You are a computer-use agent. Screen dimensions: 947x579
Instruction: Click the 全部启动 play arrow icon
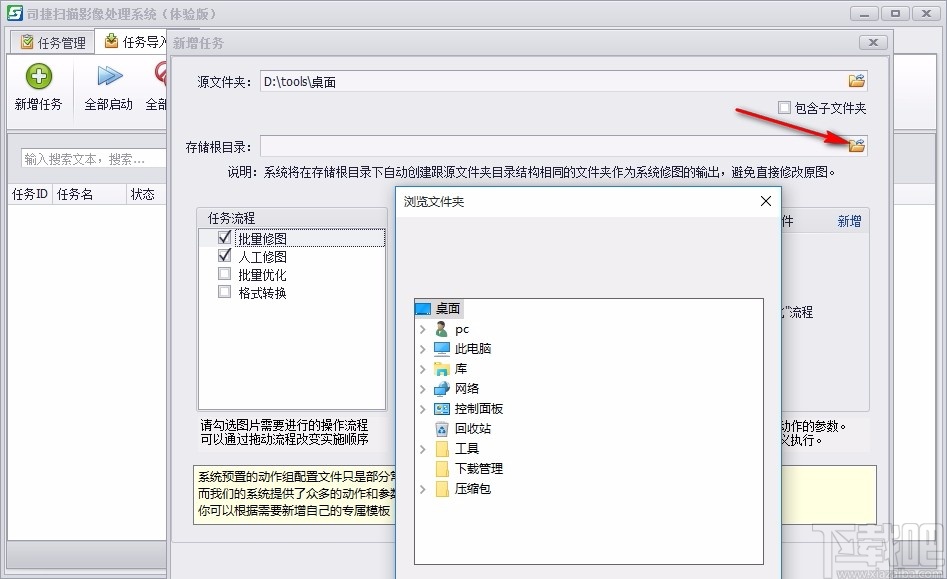(x=110, y=76)
